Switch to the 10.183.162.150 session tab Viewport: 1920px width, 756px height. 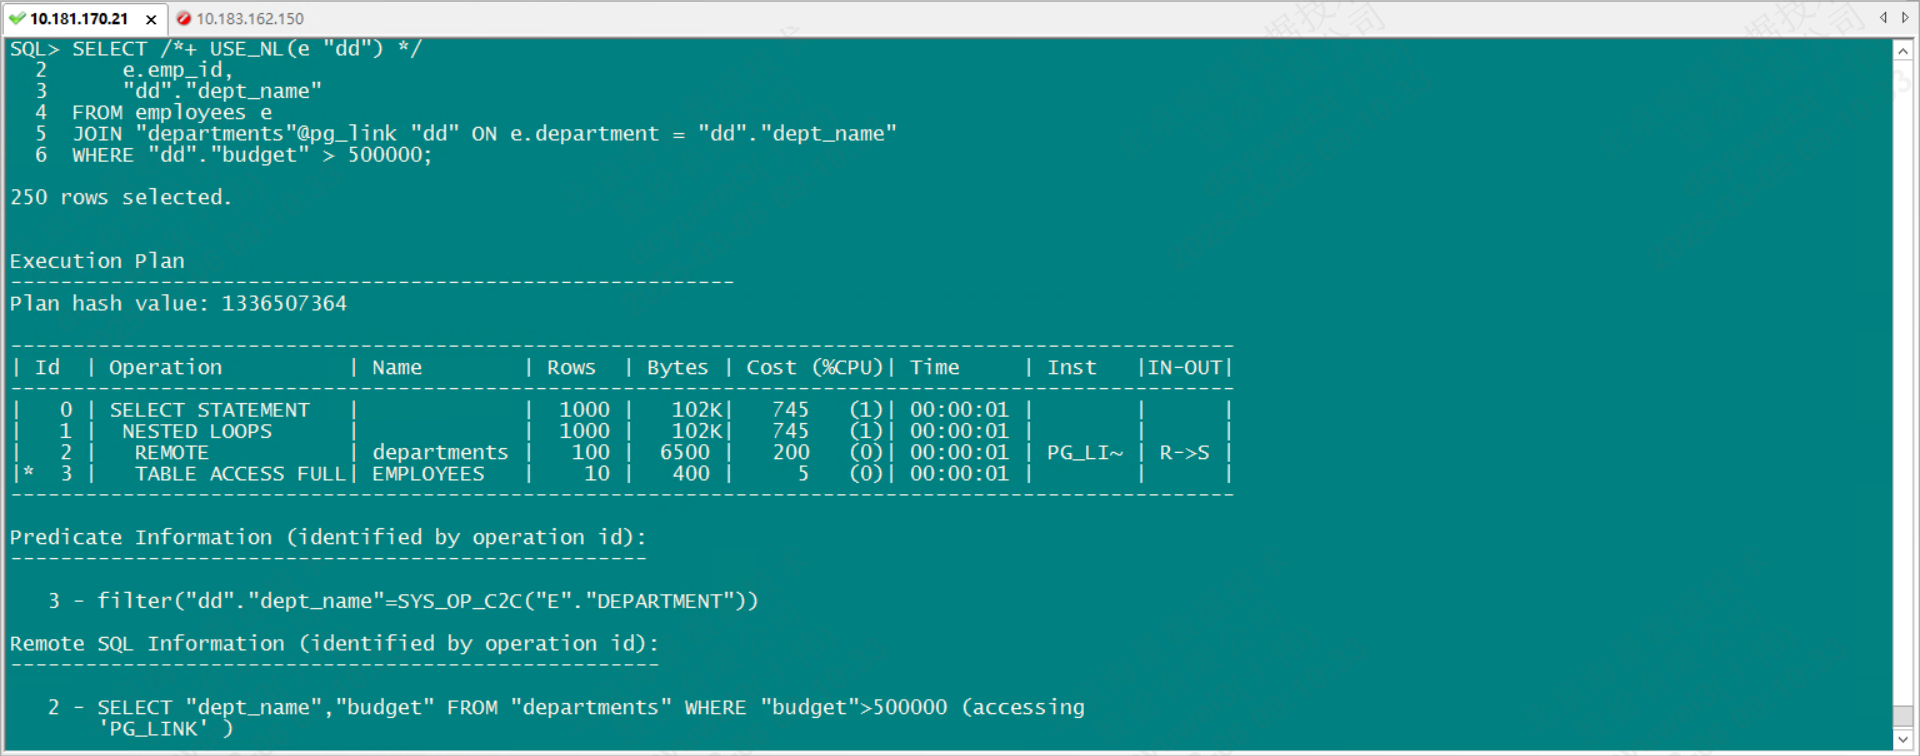[x=249, y=18]
